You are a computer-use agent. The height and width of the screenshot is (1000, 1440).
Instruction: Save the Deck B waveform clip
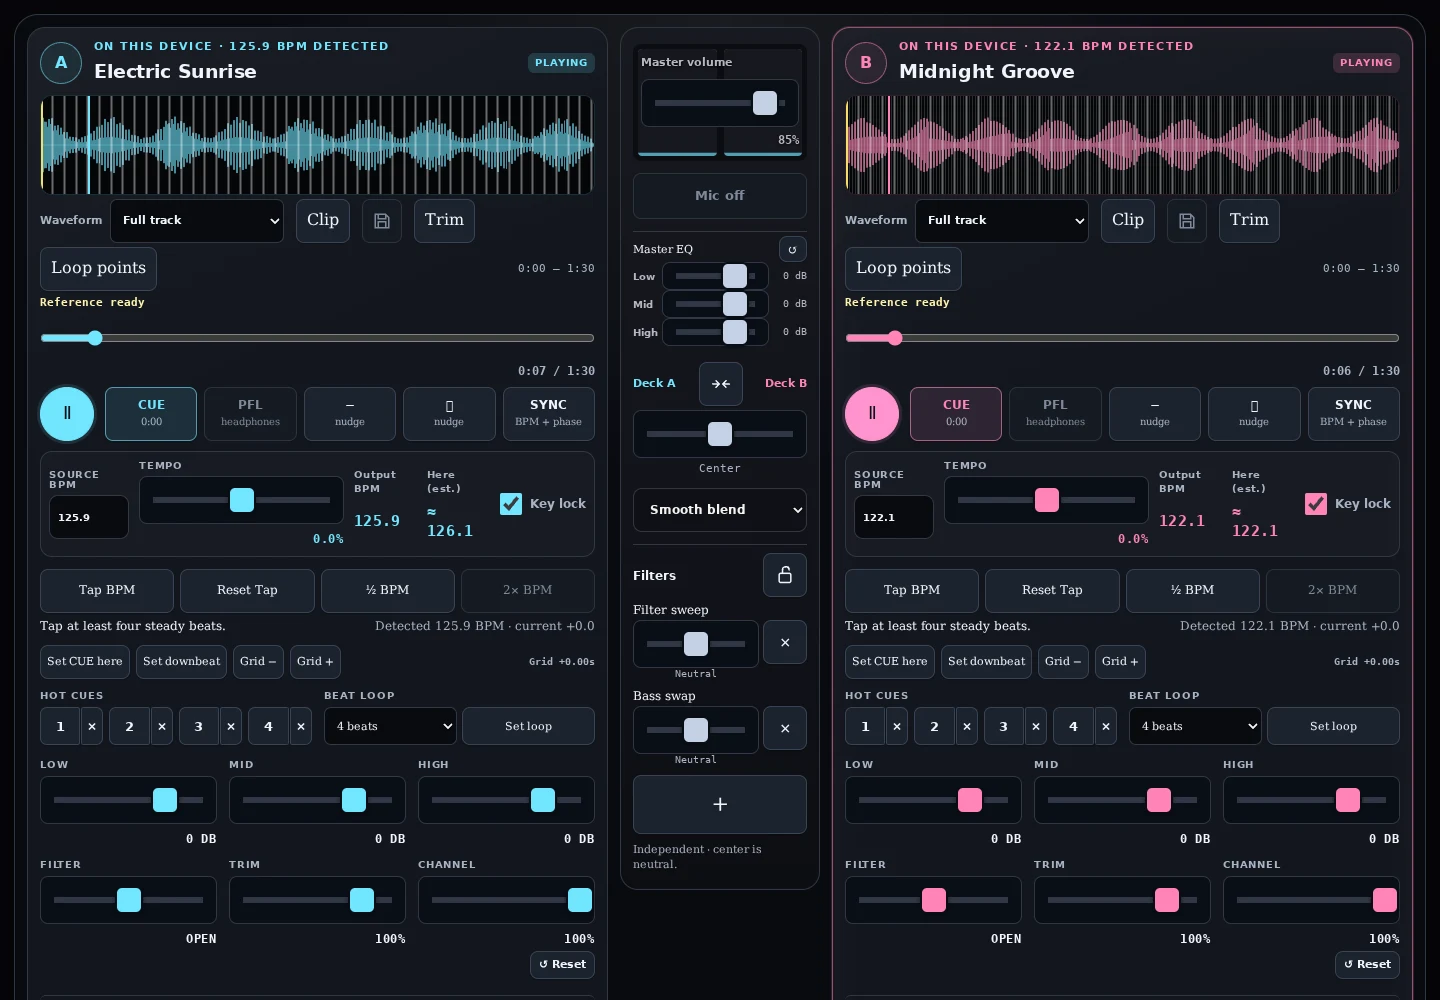pos(1187,221)
